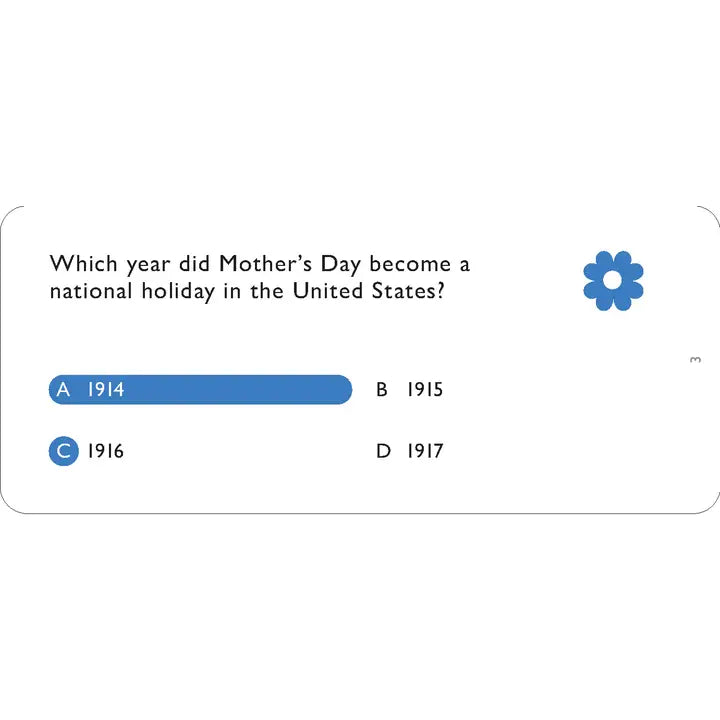Choose answer 1917
720x720 pixels.
point(425,451)
